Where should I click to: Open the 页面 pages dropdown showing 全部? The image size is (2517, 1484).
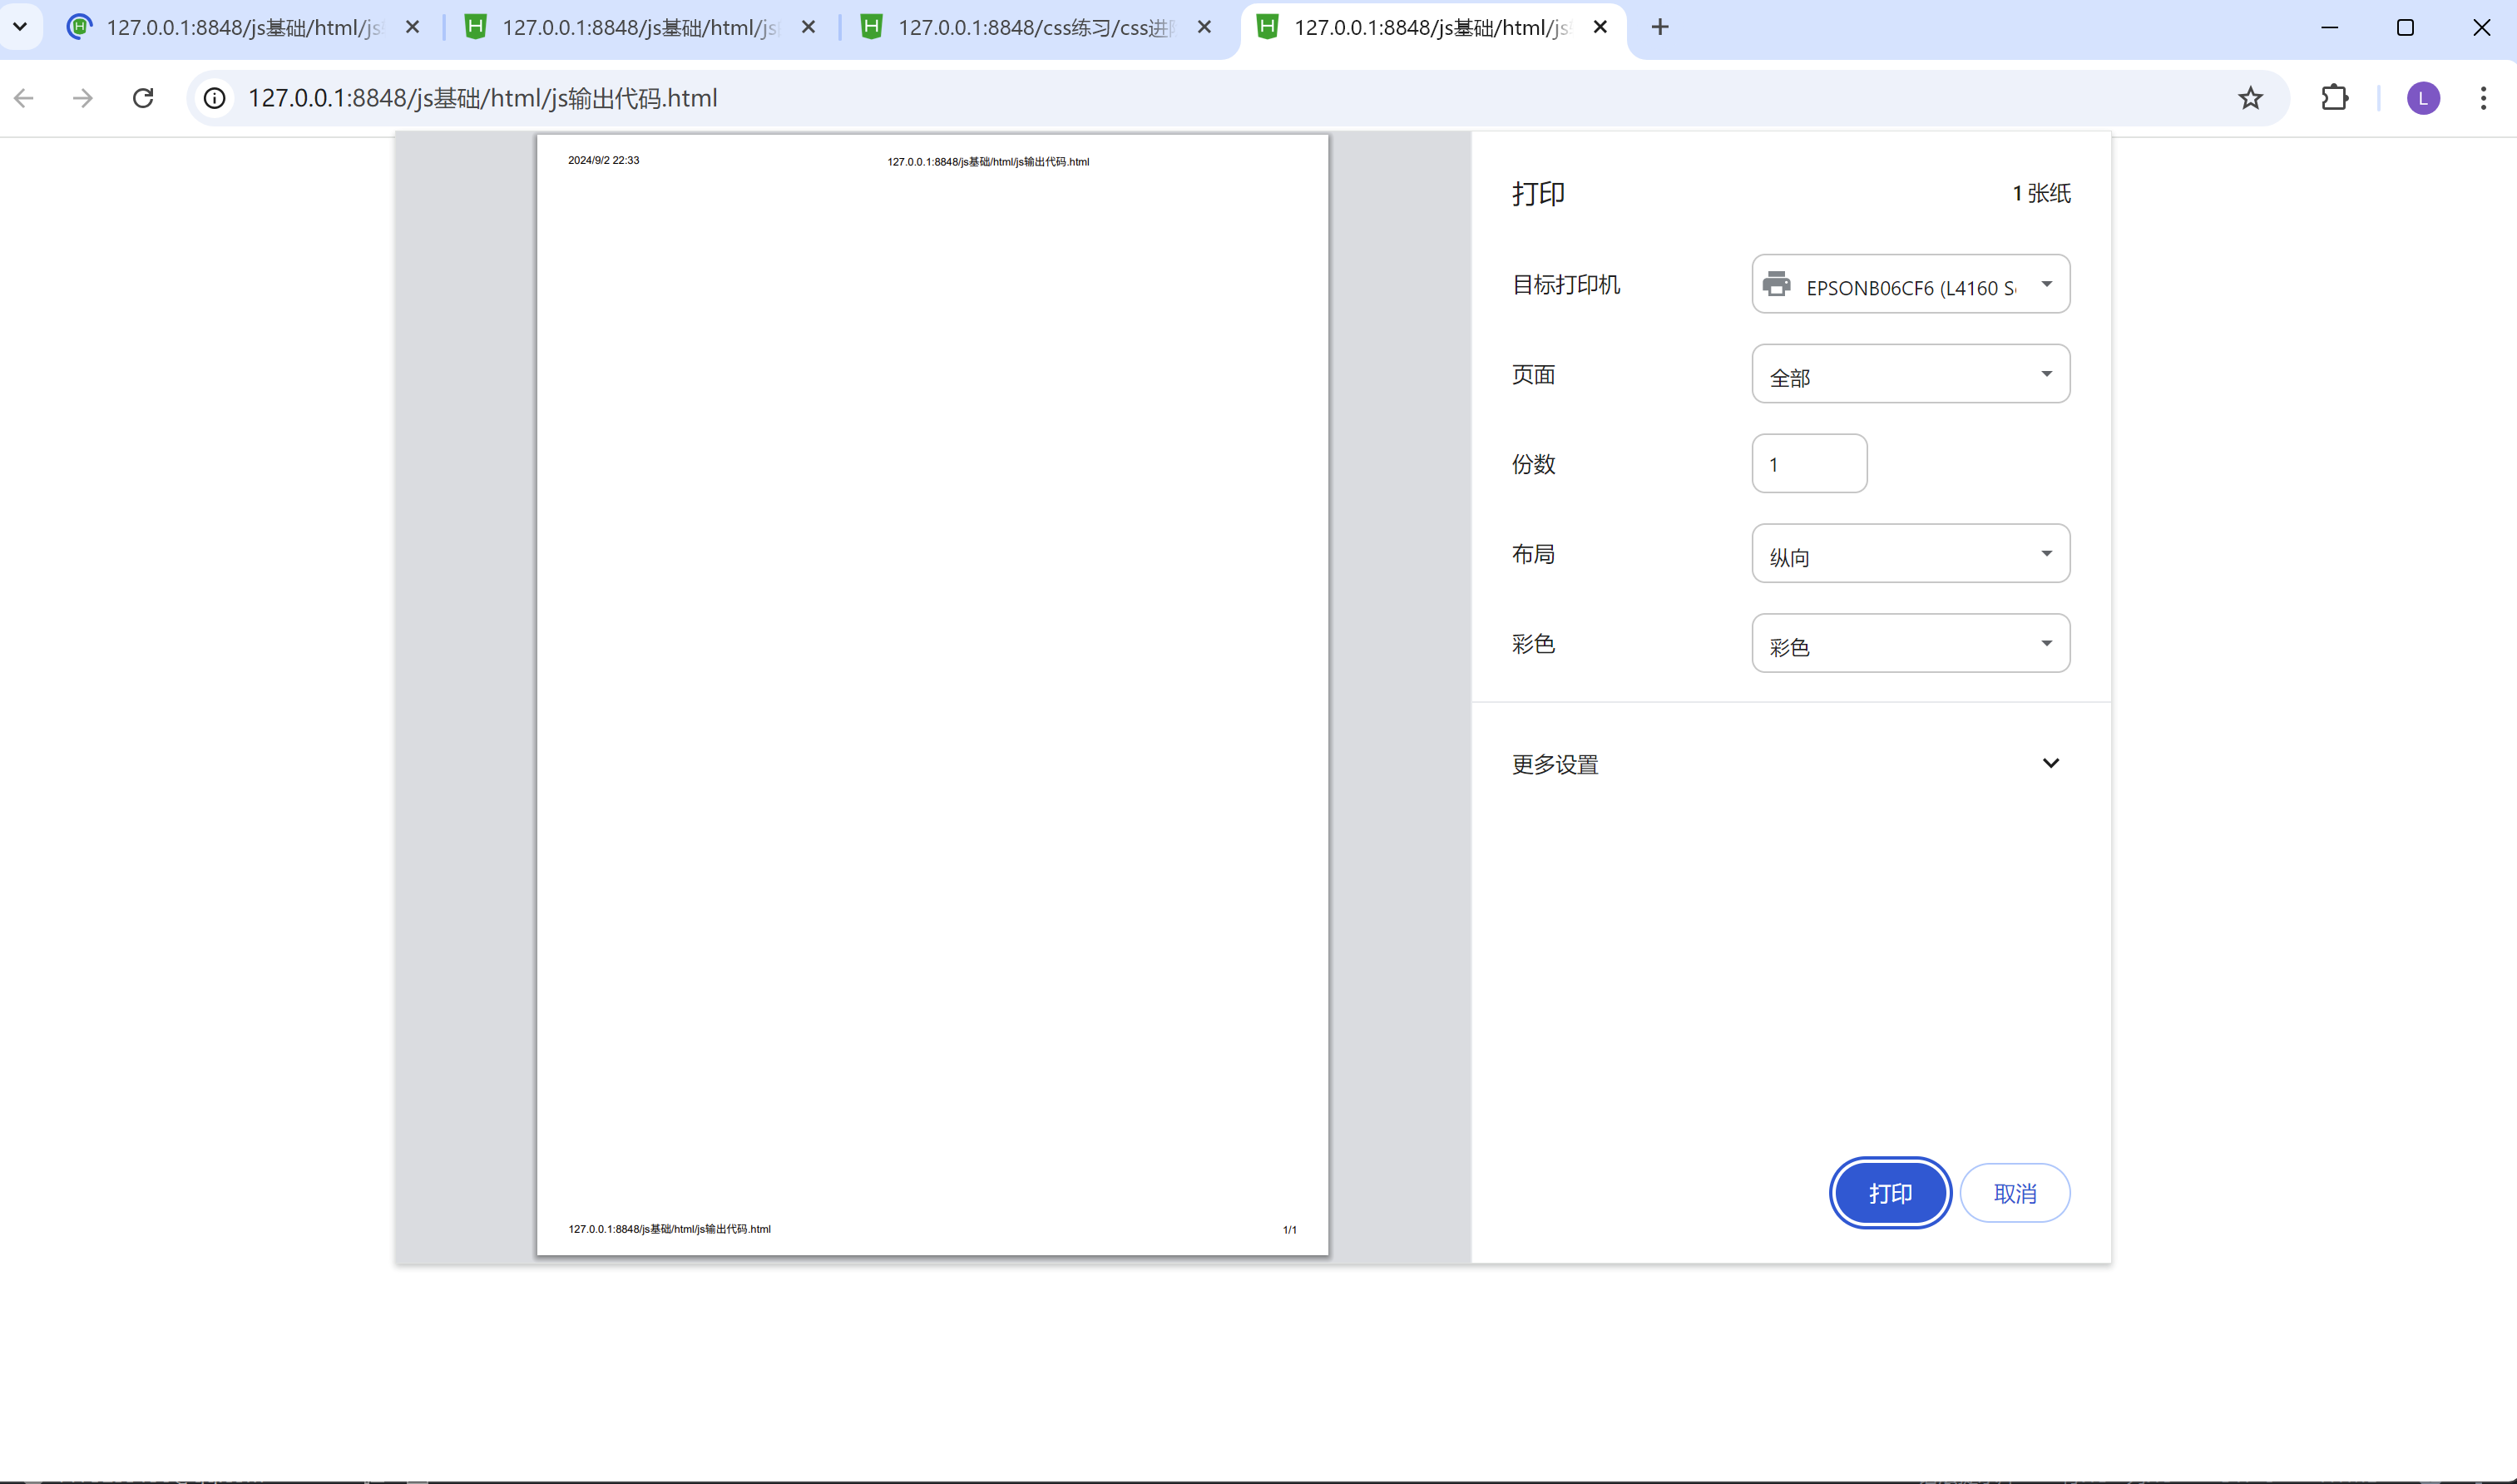pos(1910,374)
